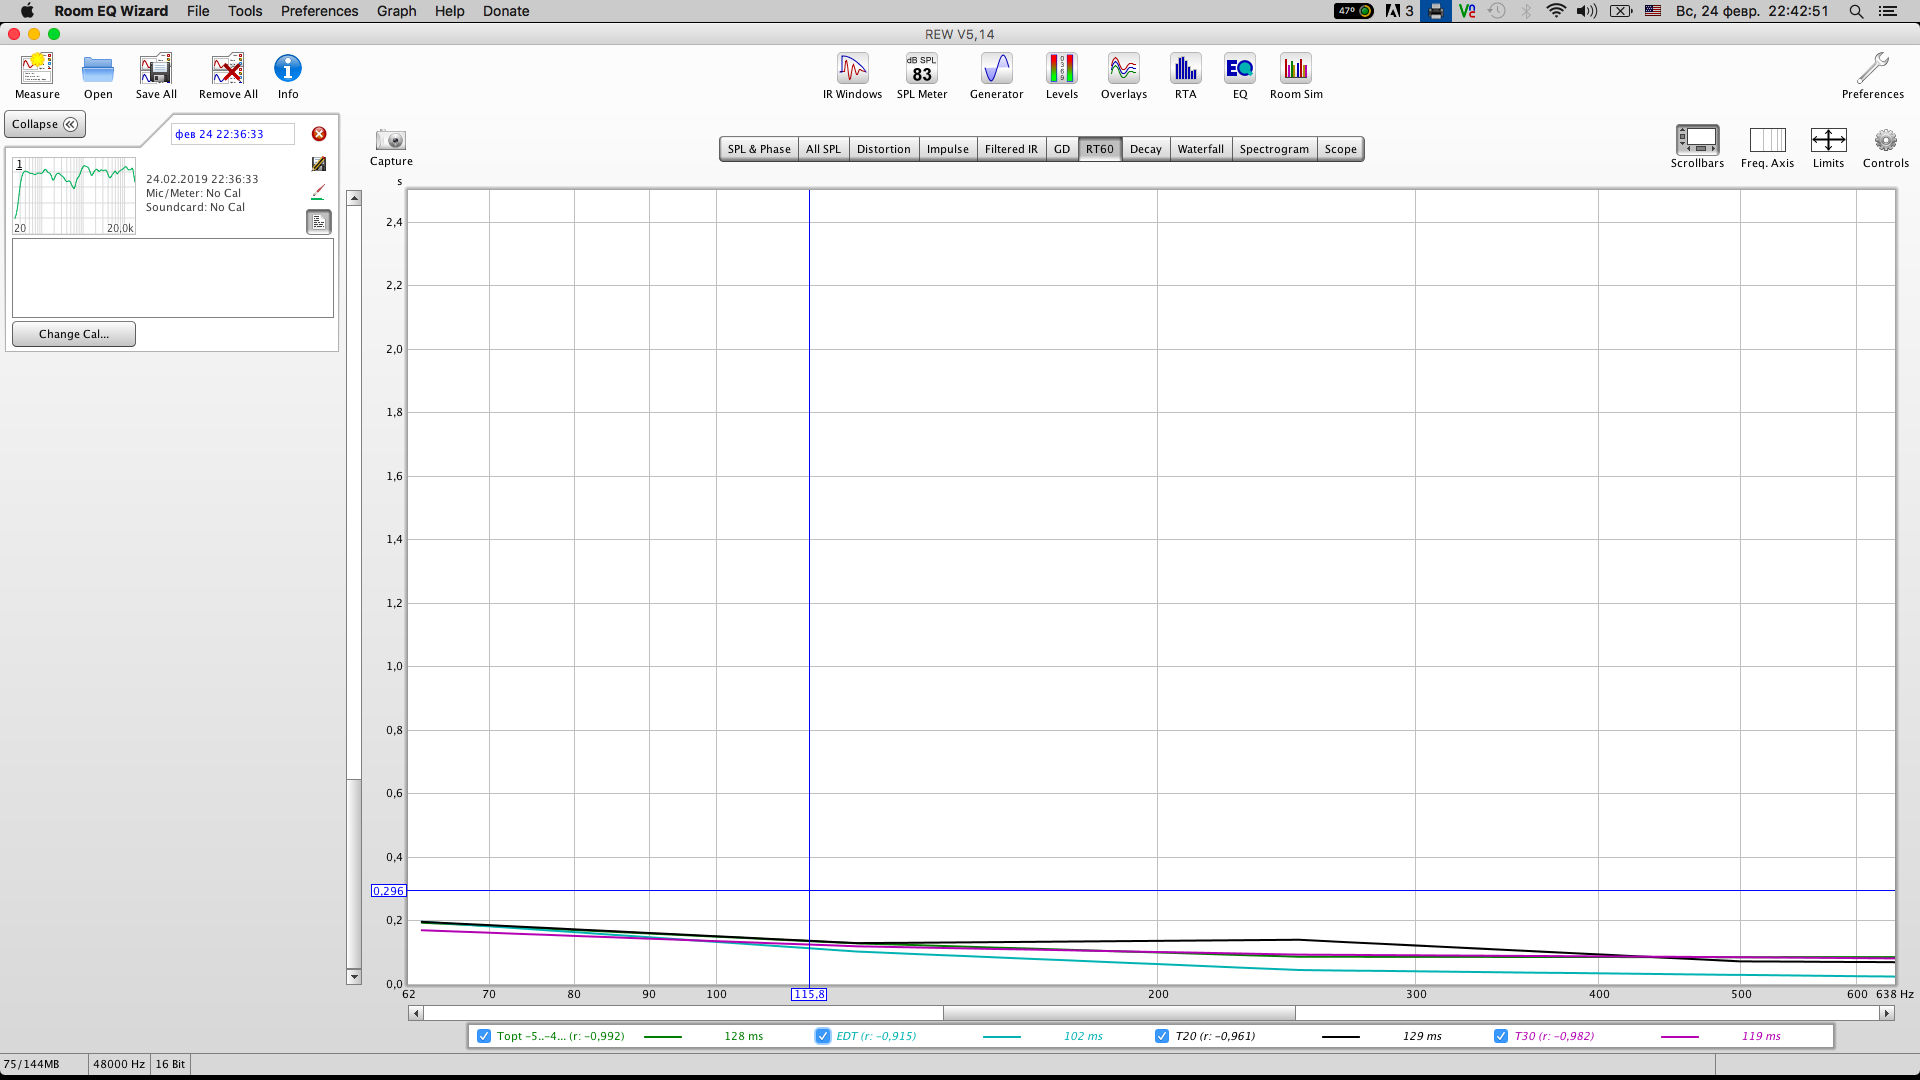This screenshot has width=1920, height=1080.
Task: Uncheck the EDT trace checkbox
Action: coord(823,1036)
